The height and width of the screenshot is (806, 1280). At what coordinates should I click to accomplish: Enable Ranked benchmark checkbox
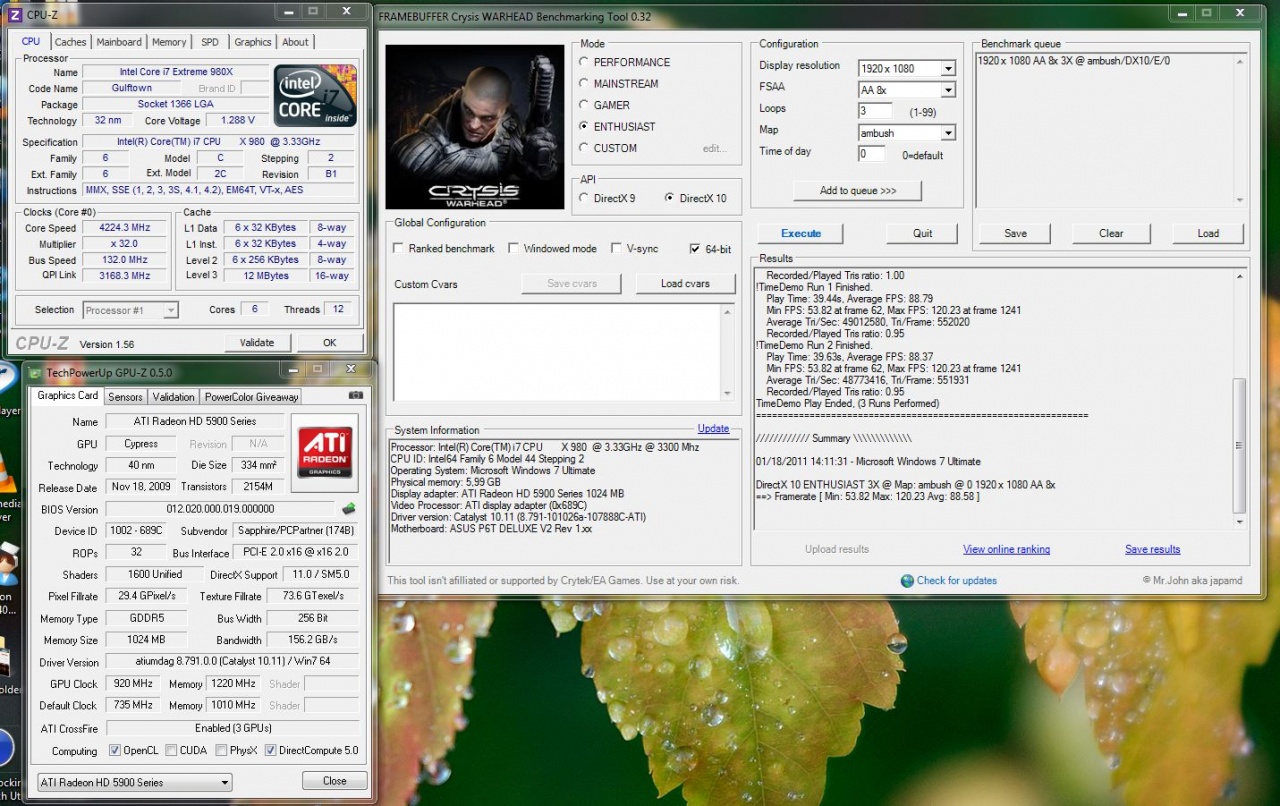pyautogui.click(x=399, y=249)
